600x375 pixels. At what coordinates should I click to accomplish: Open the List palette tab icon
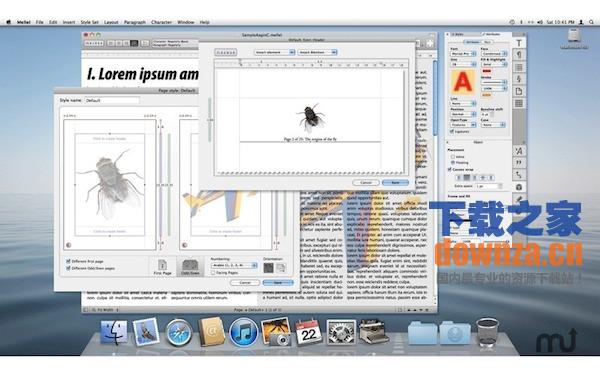519,67
